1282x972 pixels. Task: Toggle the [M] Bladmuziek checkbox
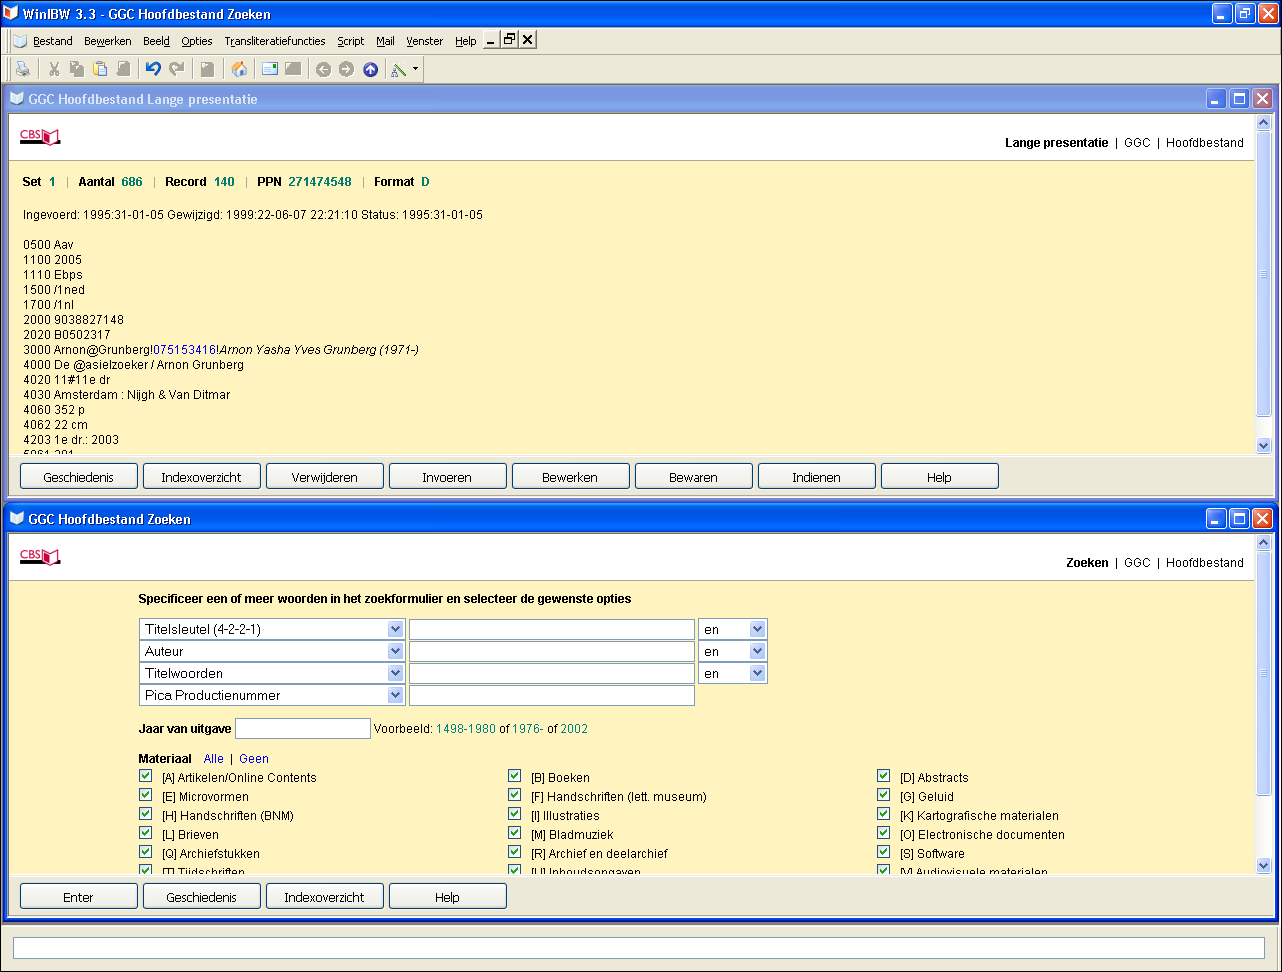515,833
